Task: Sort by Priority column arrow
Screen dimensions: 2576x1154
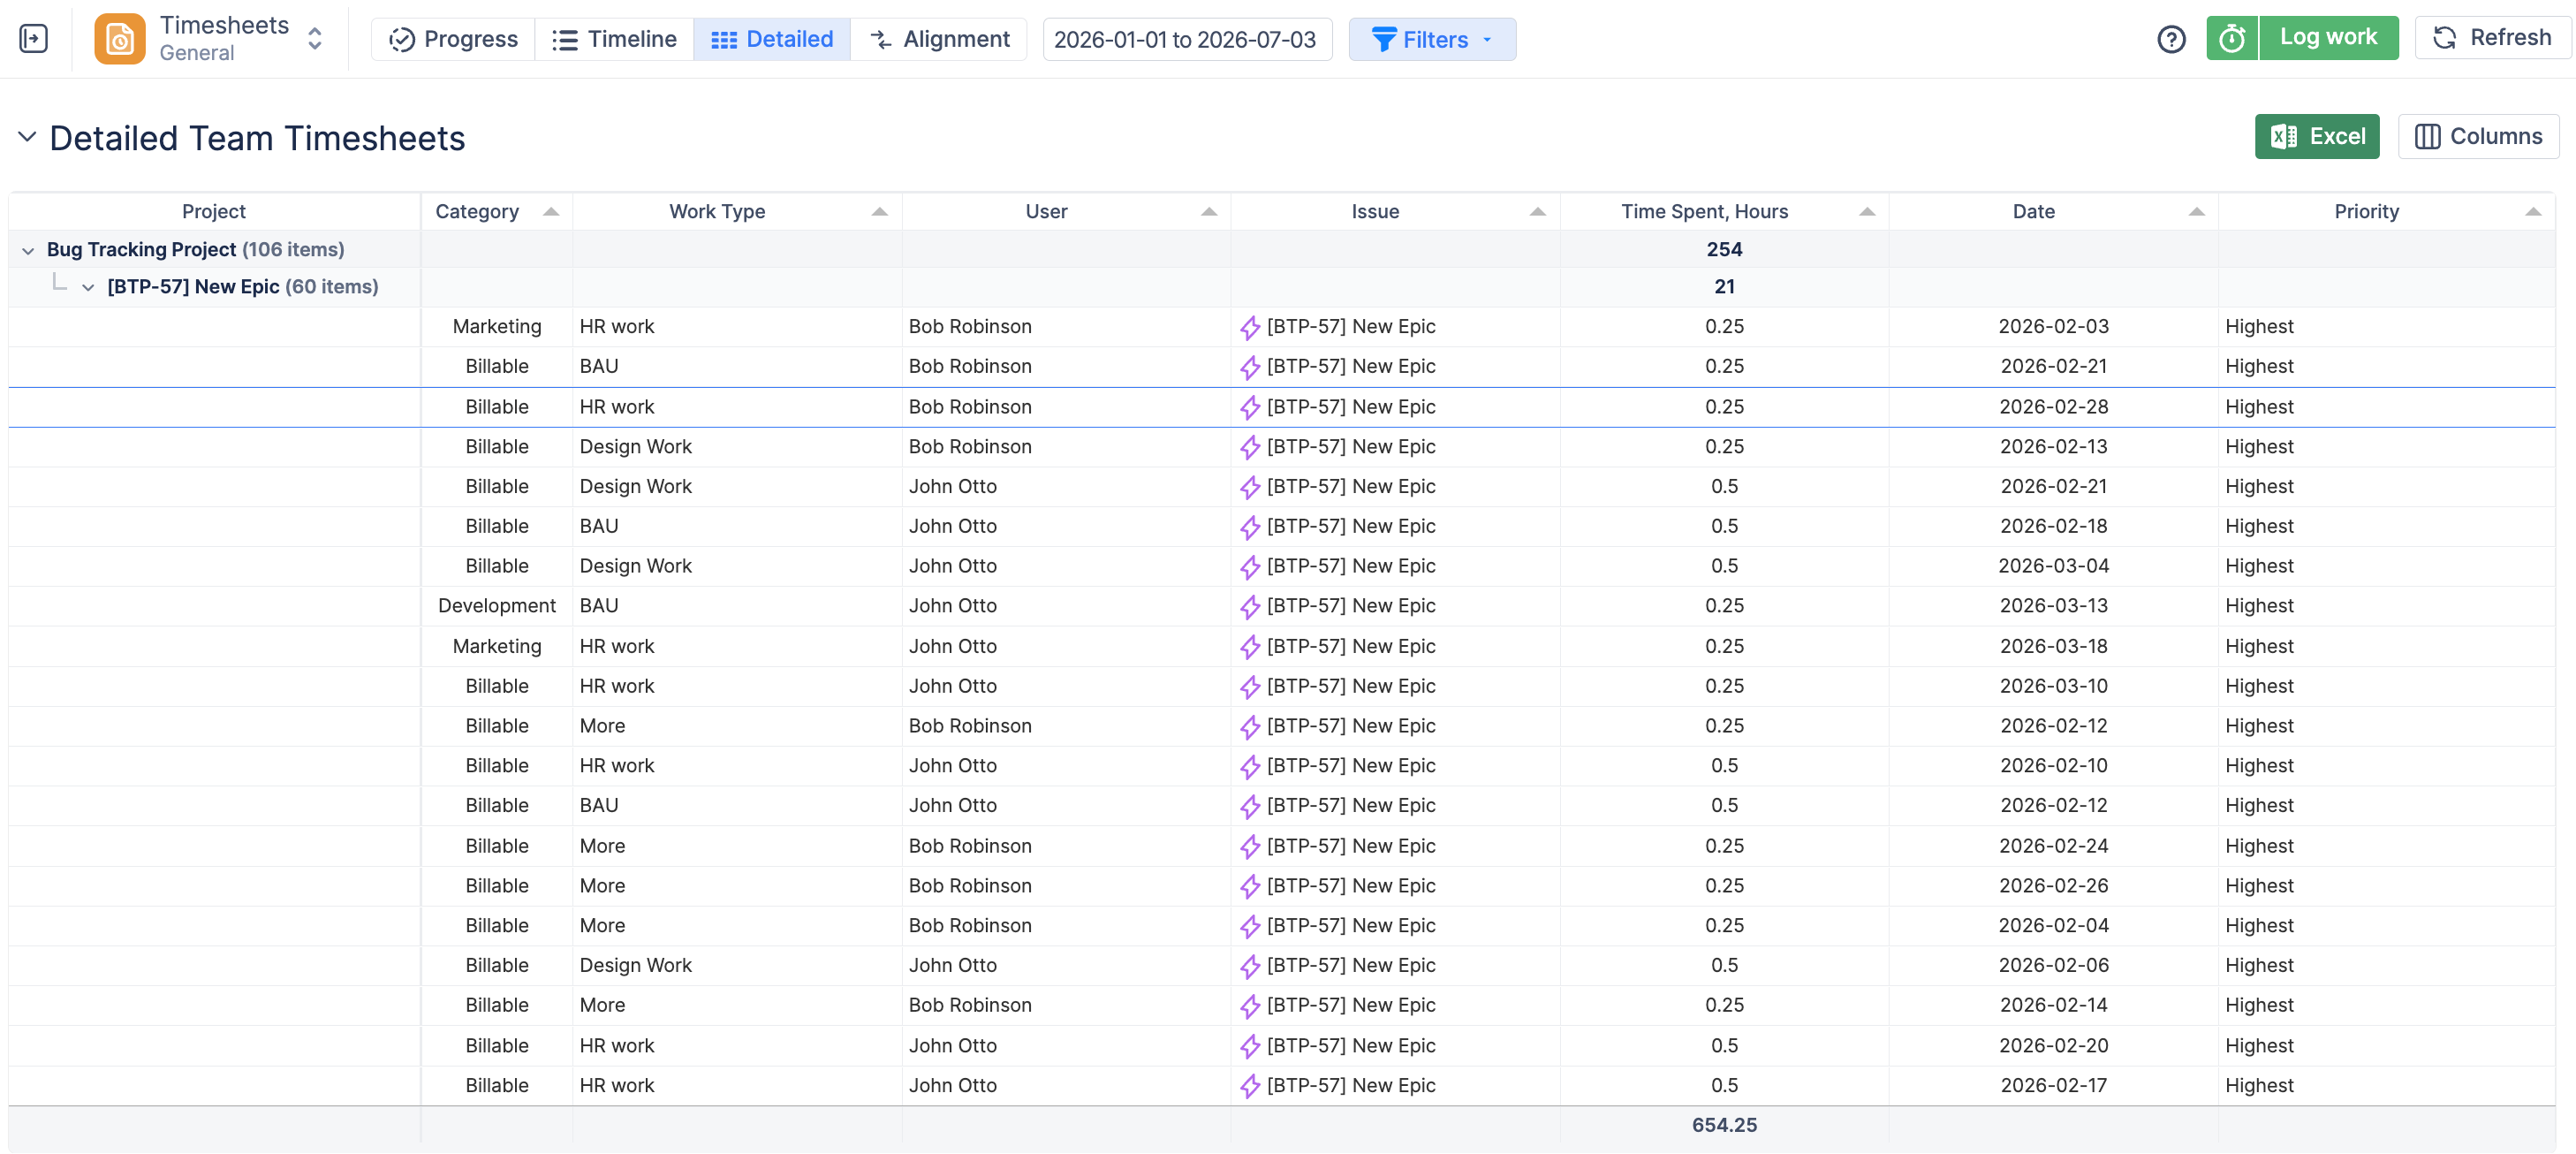Action: [x=2533, y=211]
